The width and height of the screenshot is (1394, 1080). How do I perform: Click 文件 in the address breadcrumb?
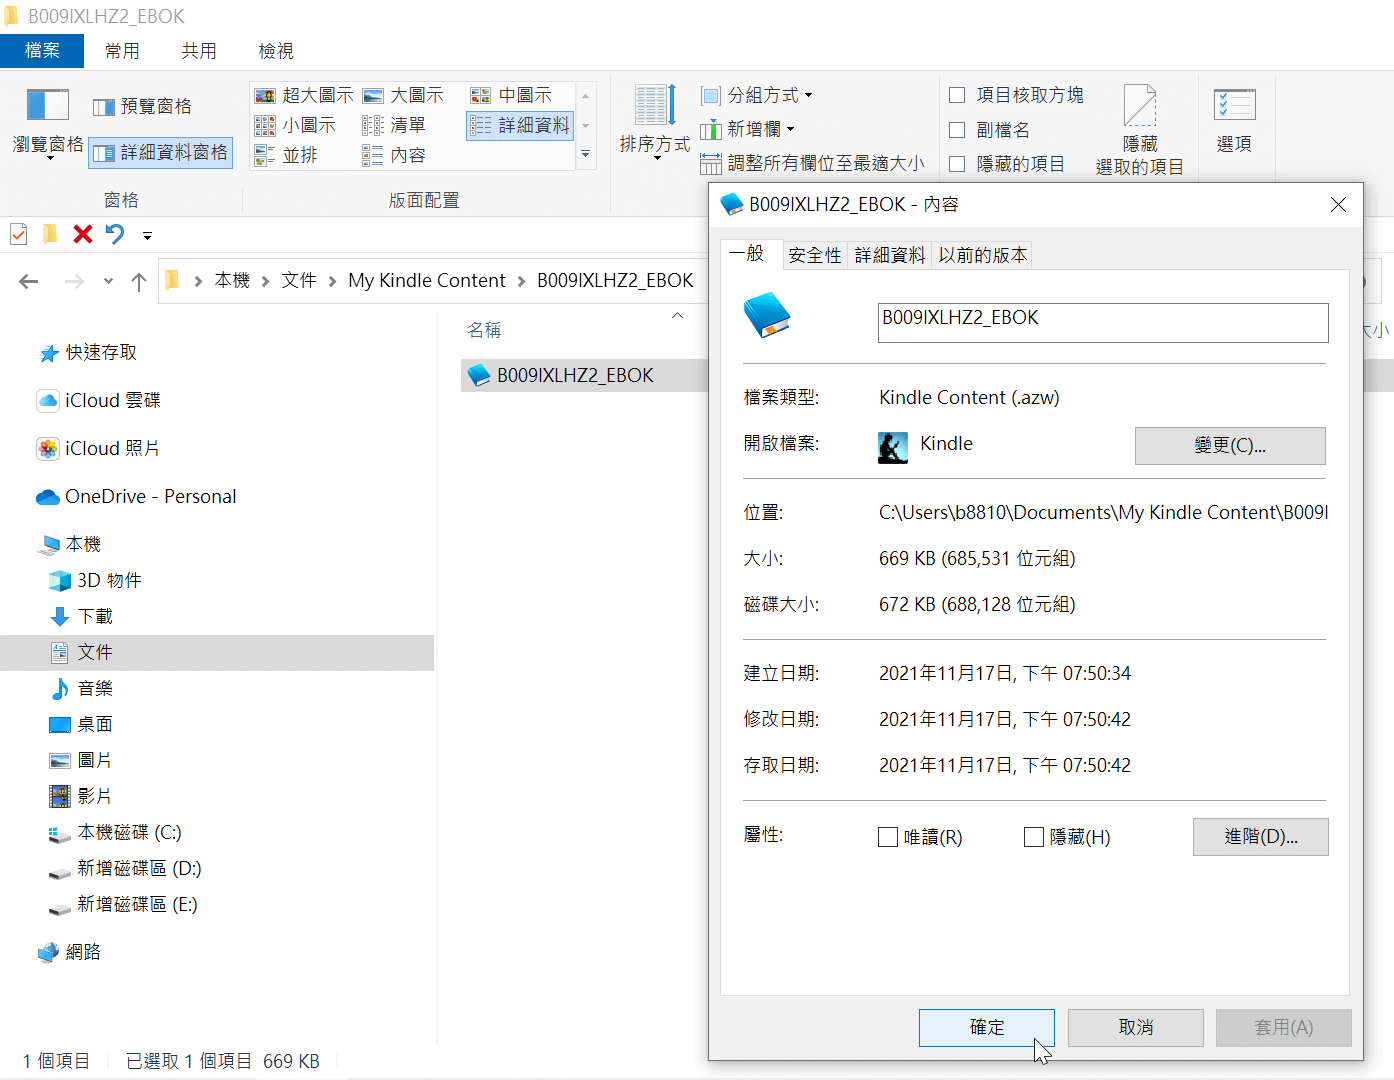click(299, 281)
